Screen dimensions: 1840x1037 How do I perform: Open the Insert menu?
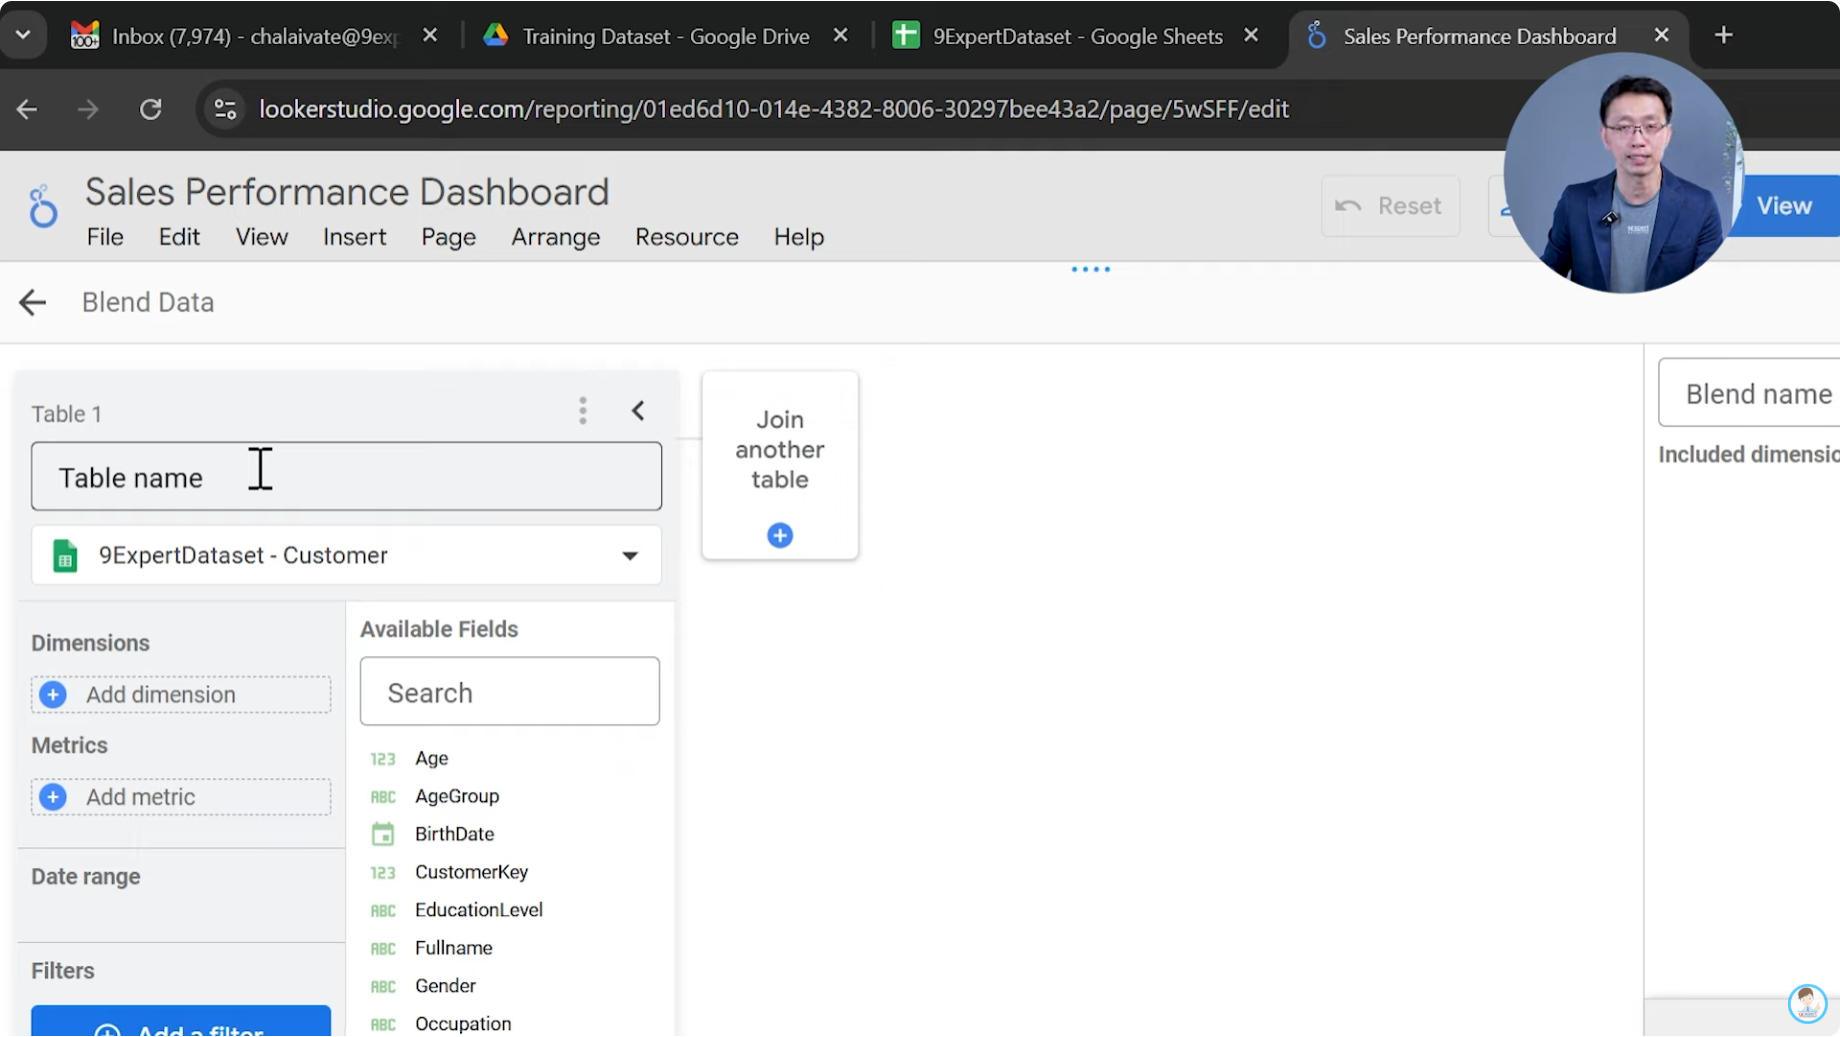(x=354, y=237)
